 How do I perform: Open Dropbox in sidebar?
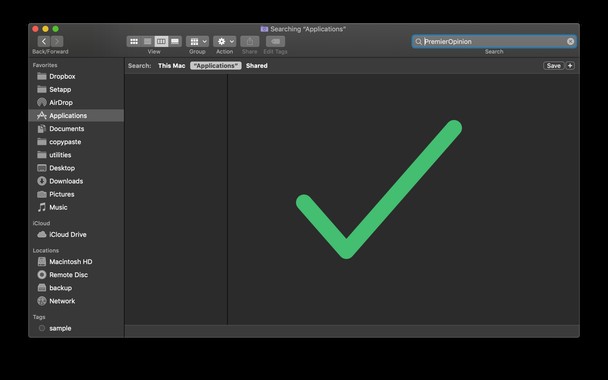coord(76,76)
